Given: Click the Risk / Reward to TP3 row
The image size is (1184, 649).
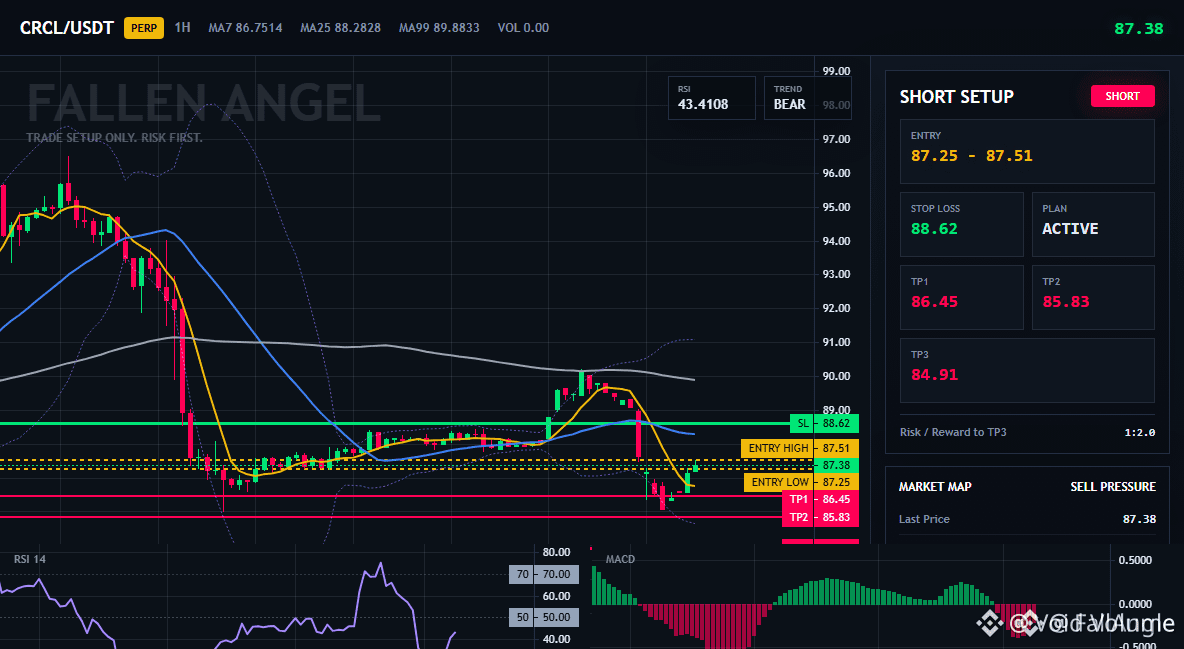Looking at the screenshot, I should tap(1027, 432).
